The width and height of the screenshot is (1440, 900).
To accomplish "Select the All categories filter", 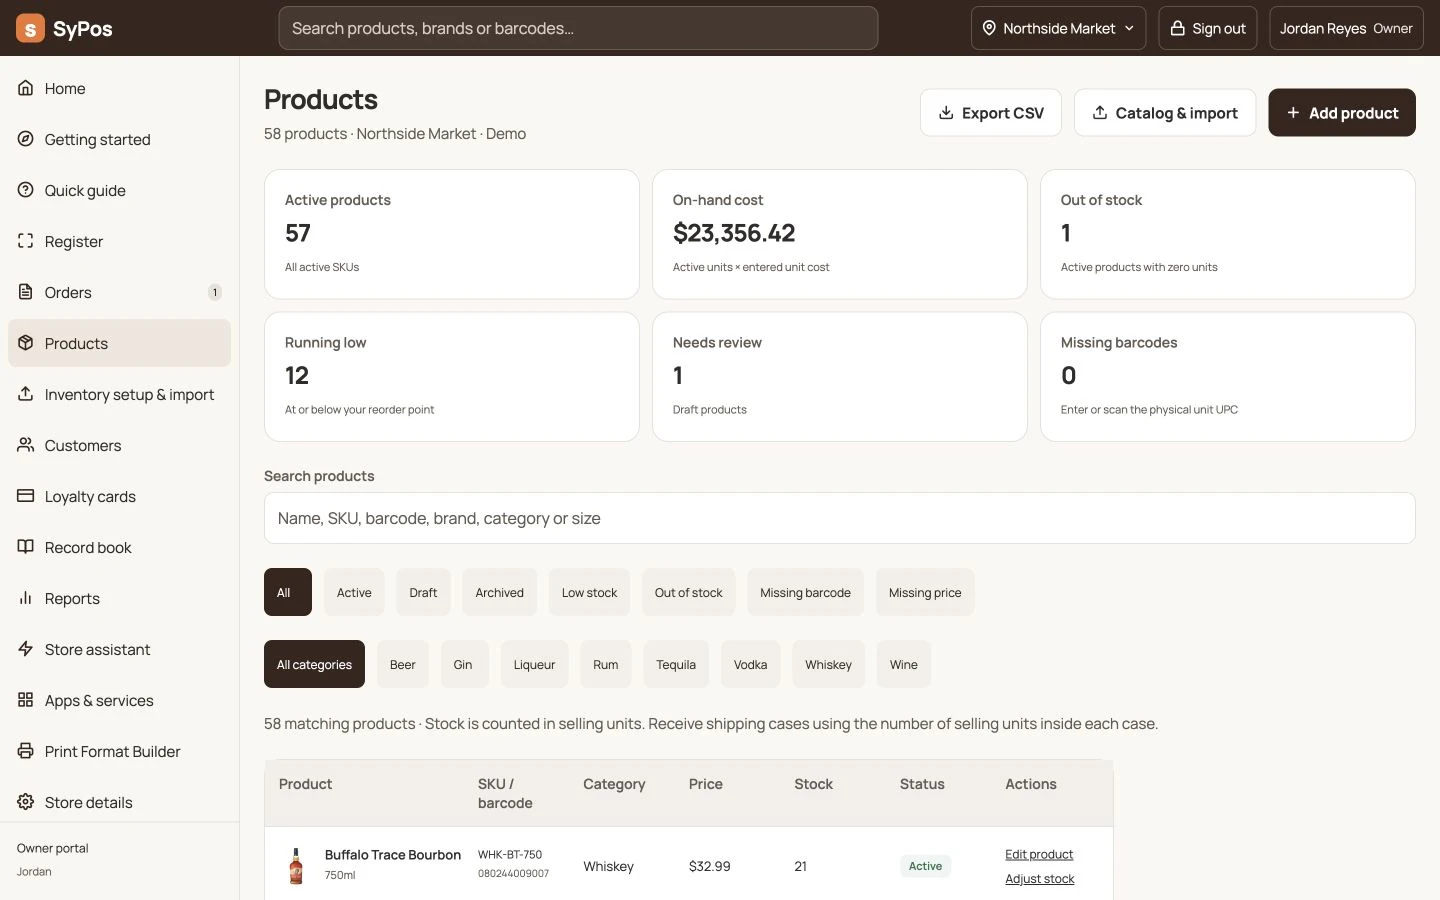I will [x=314, y=664].
